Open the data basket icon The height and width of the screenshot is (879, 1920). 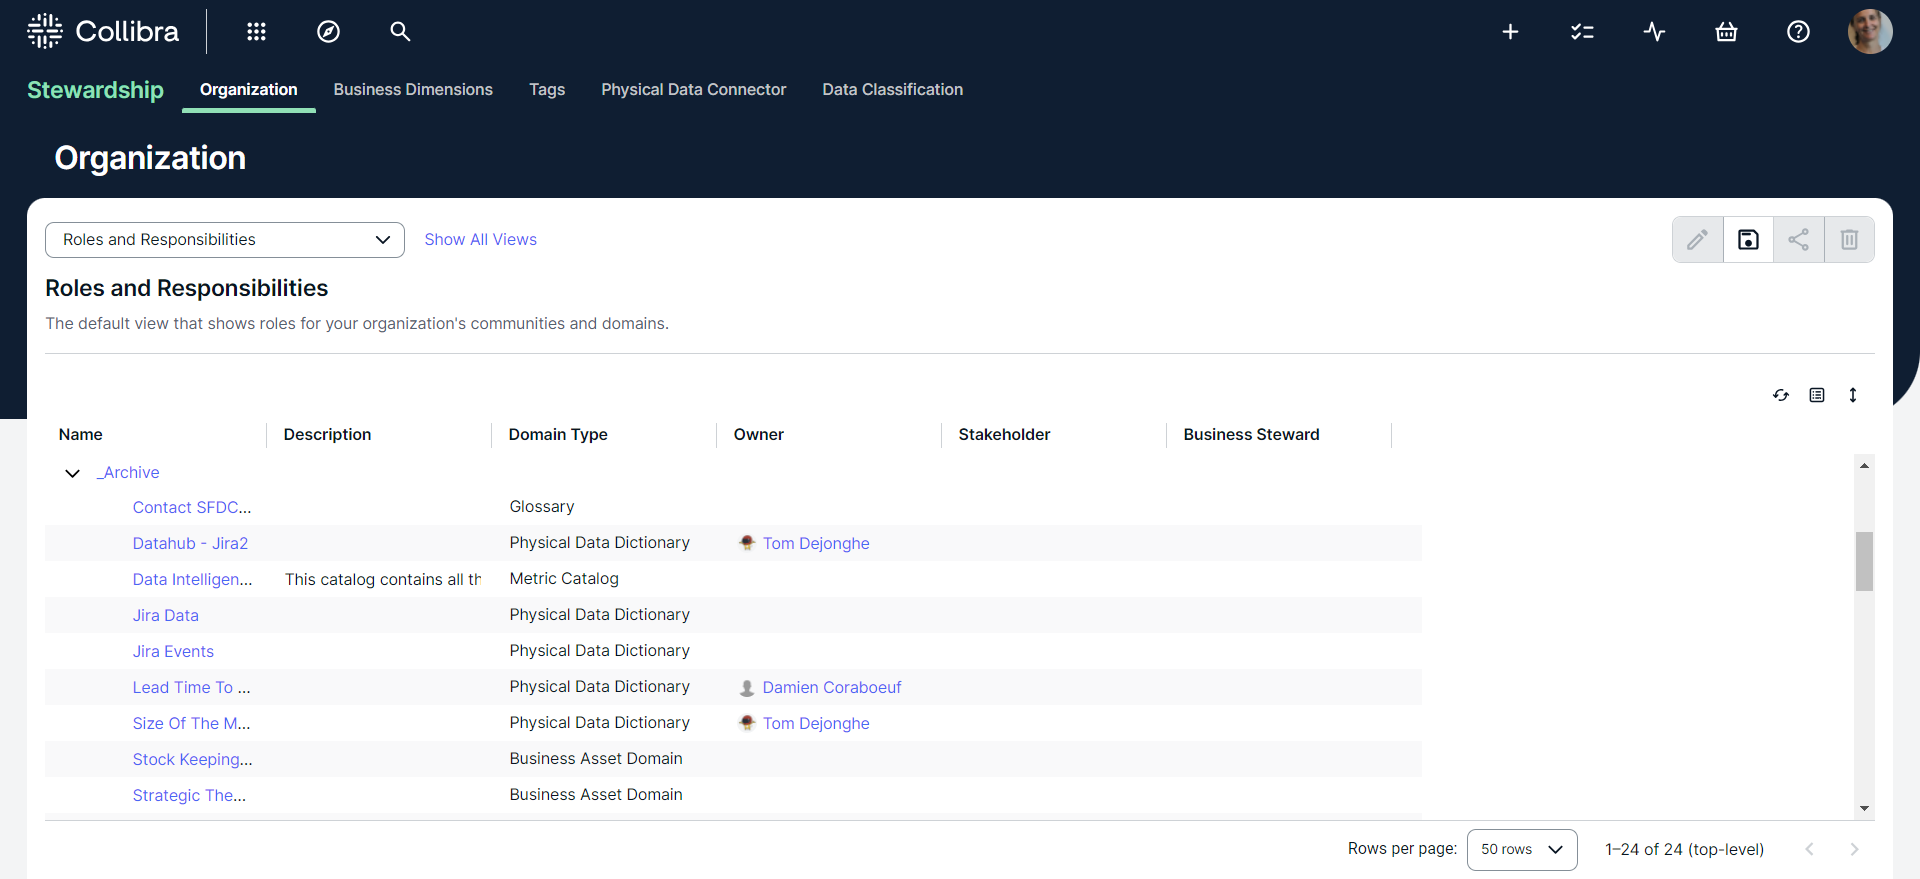pos(1726,32)
